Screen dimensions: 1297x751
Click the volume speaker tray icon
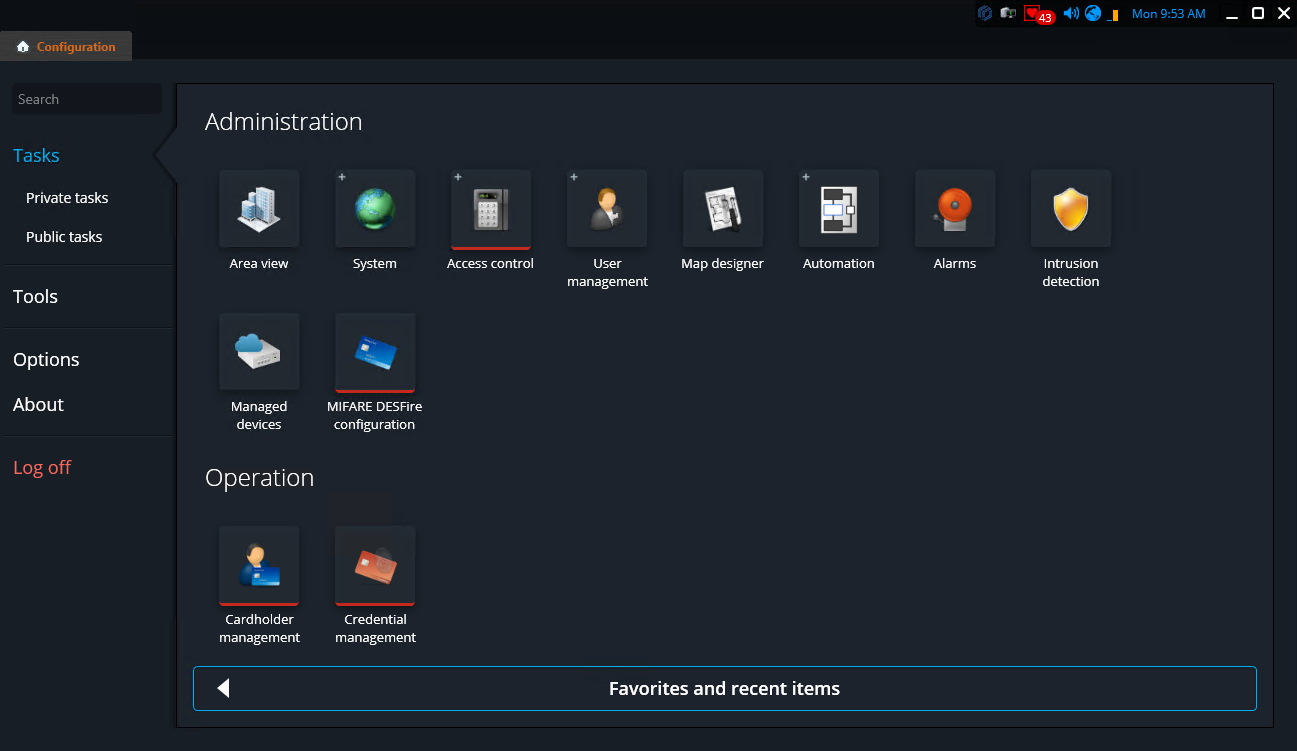click(x=1070, y=14)
